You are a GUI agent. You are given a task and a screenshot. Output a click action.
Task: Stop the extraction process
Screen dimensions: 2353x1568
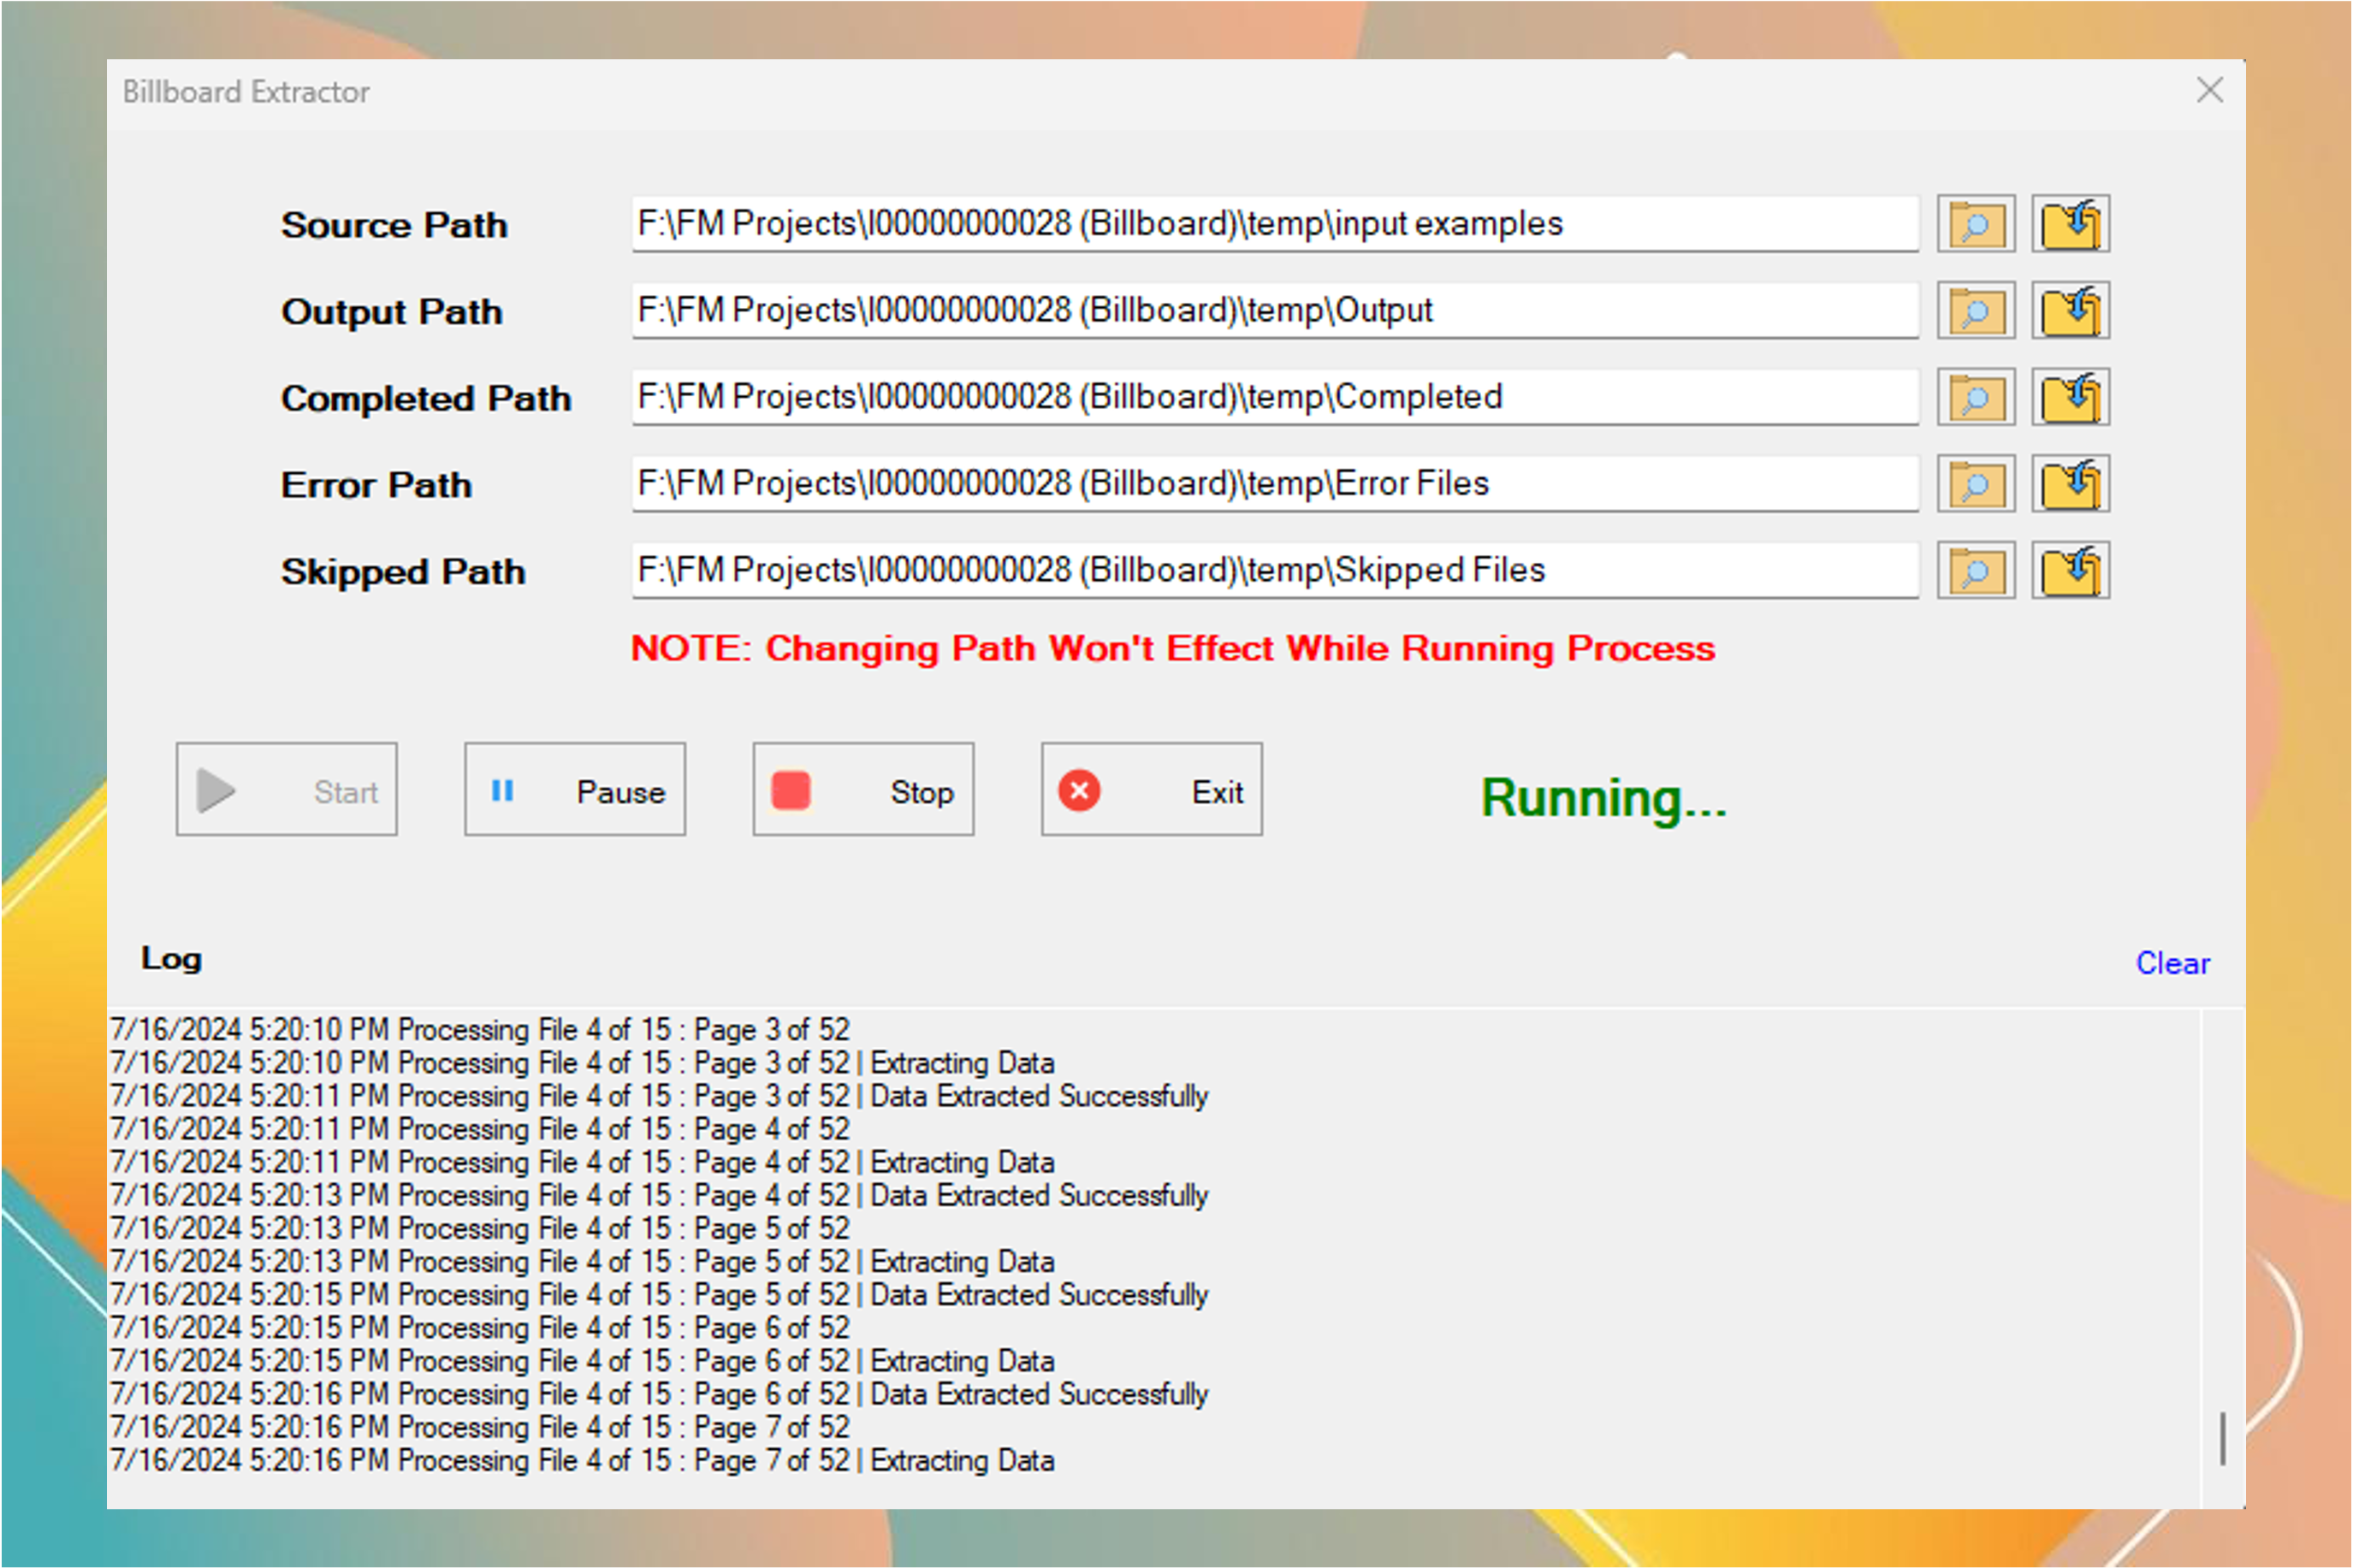pyautogui.click(x=863, y=790)
